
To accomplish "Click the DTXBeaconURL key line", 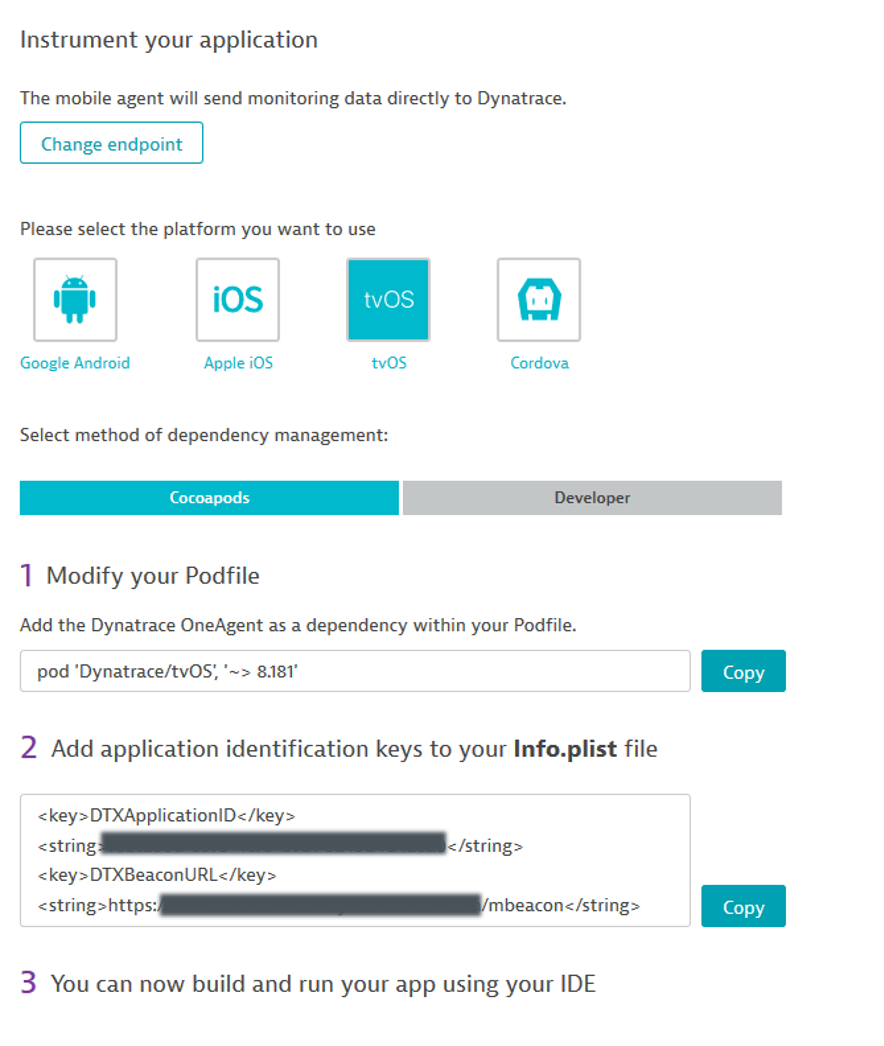I will [157, 875].
